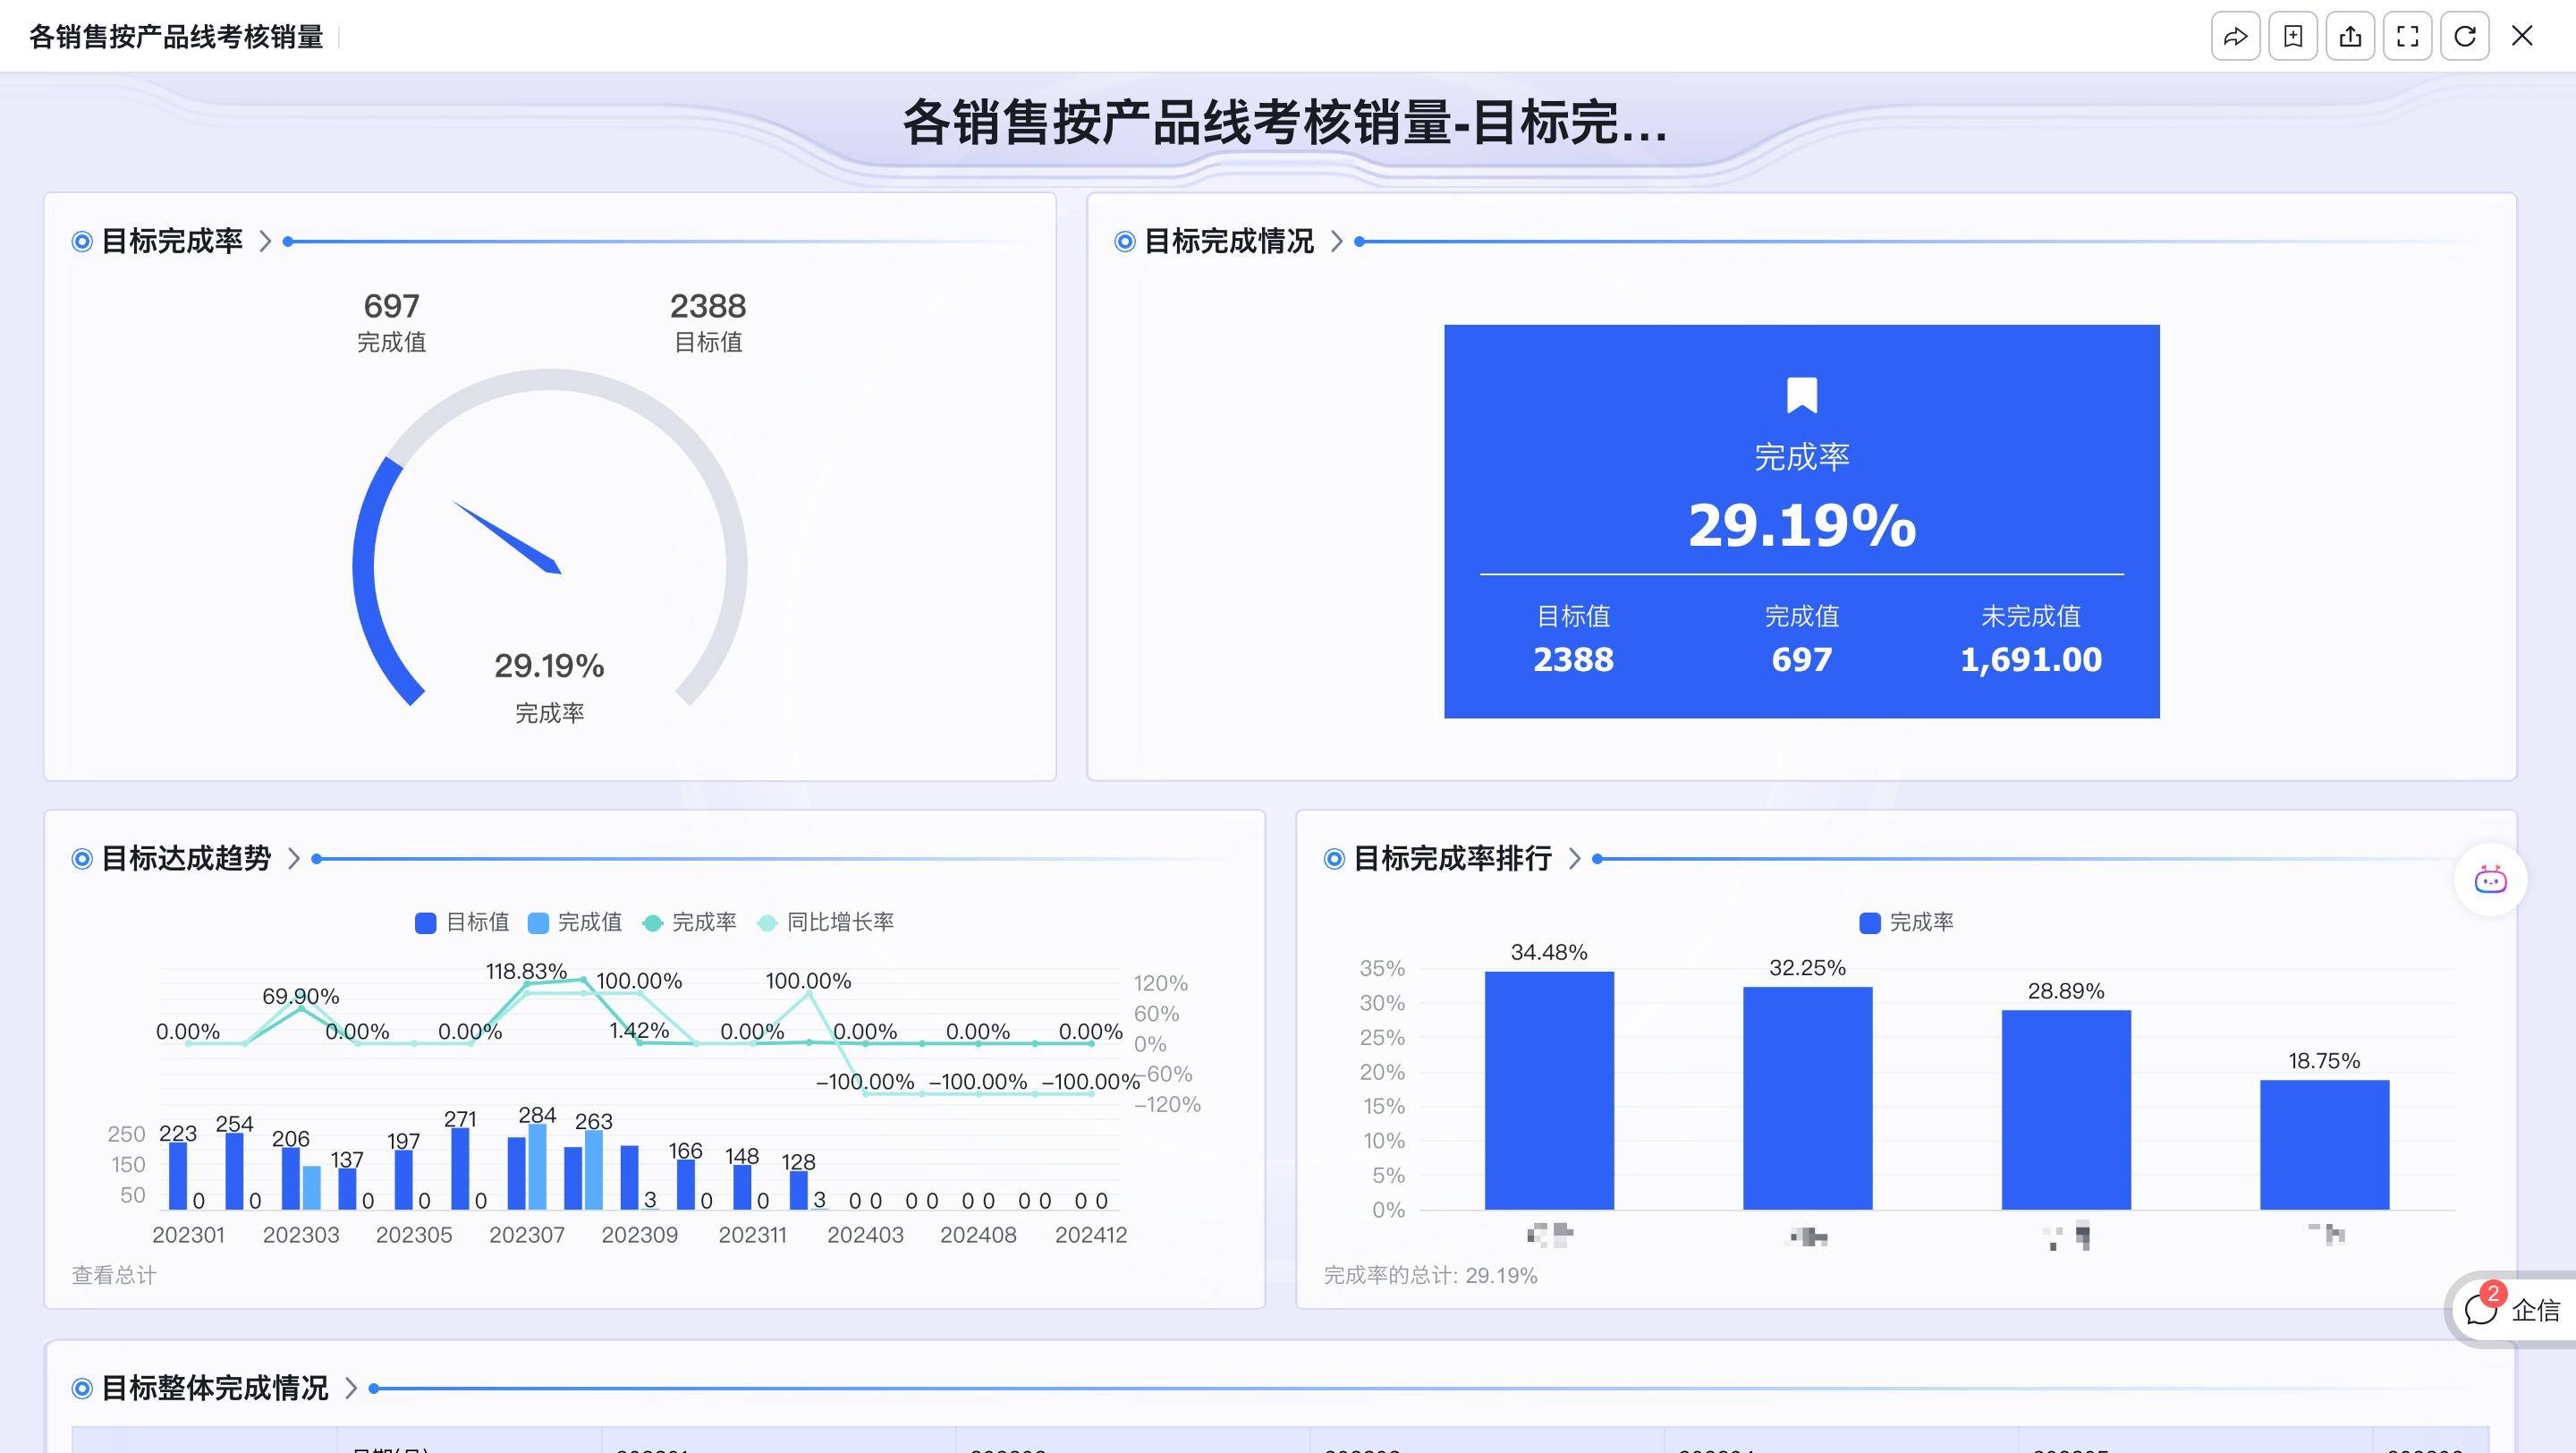Toggle 完成值 legend series in trend chart

(575, 922)
